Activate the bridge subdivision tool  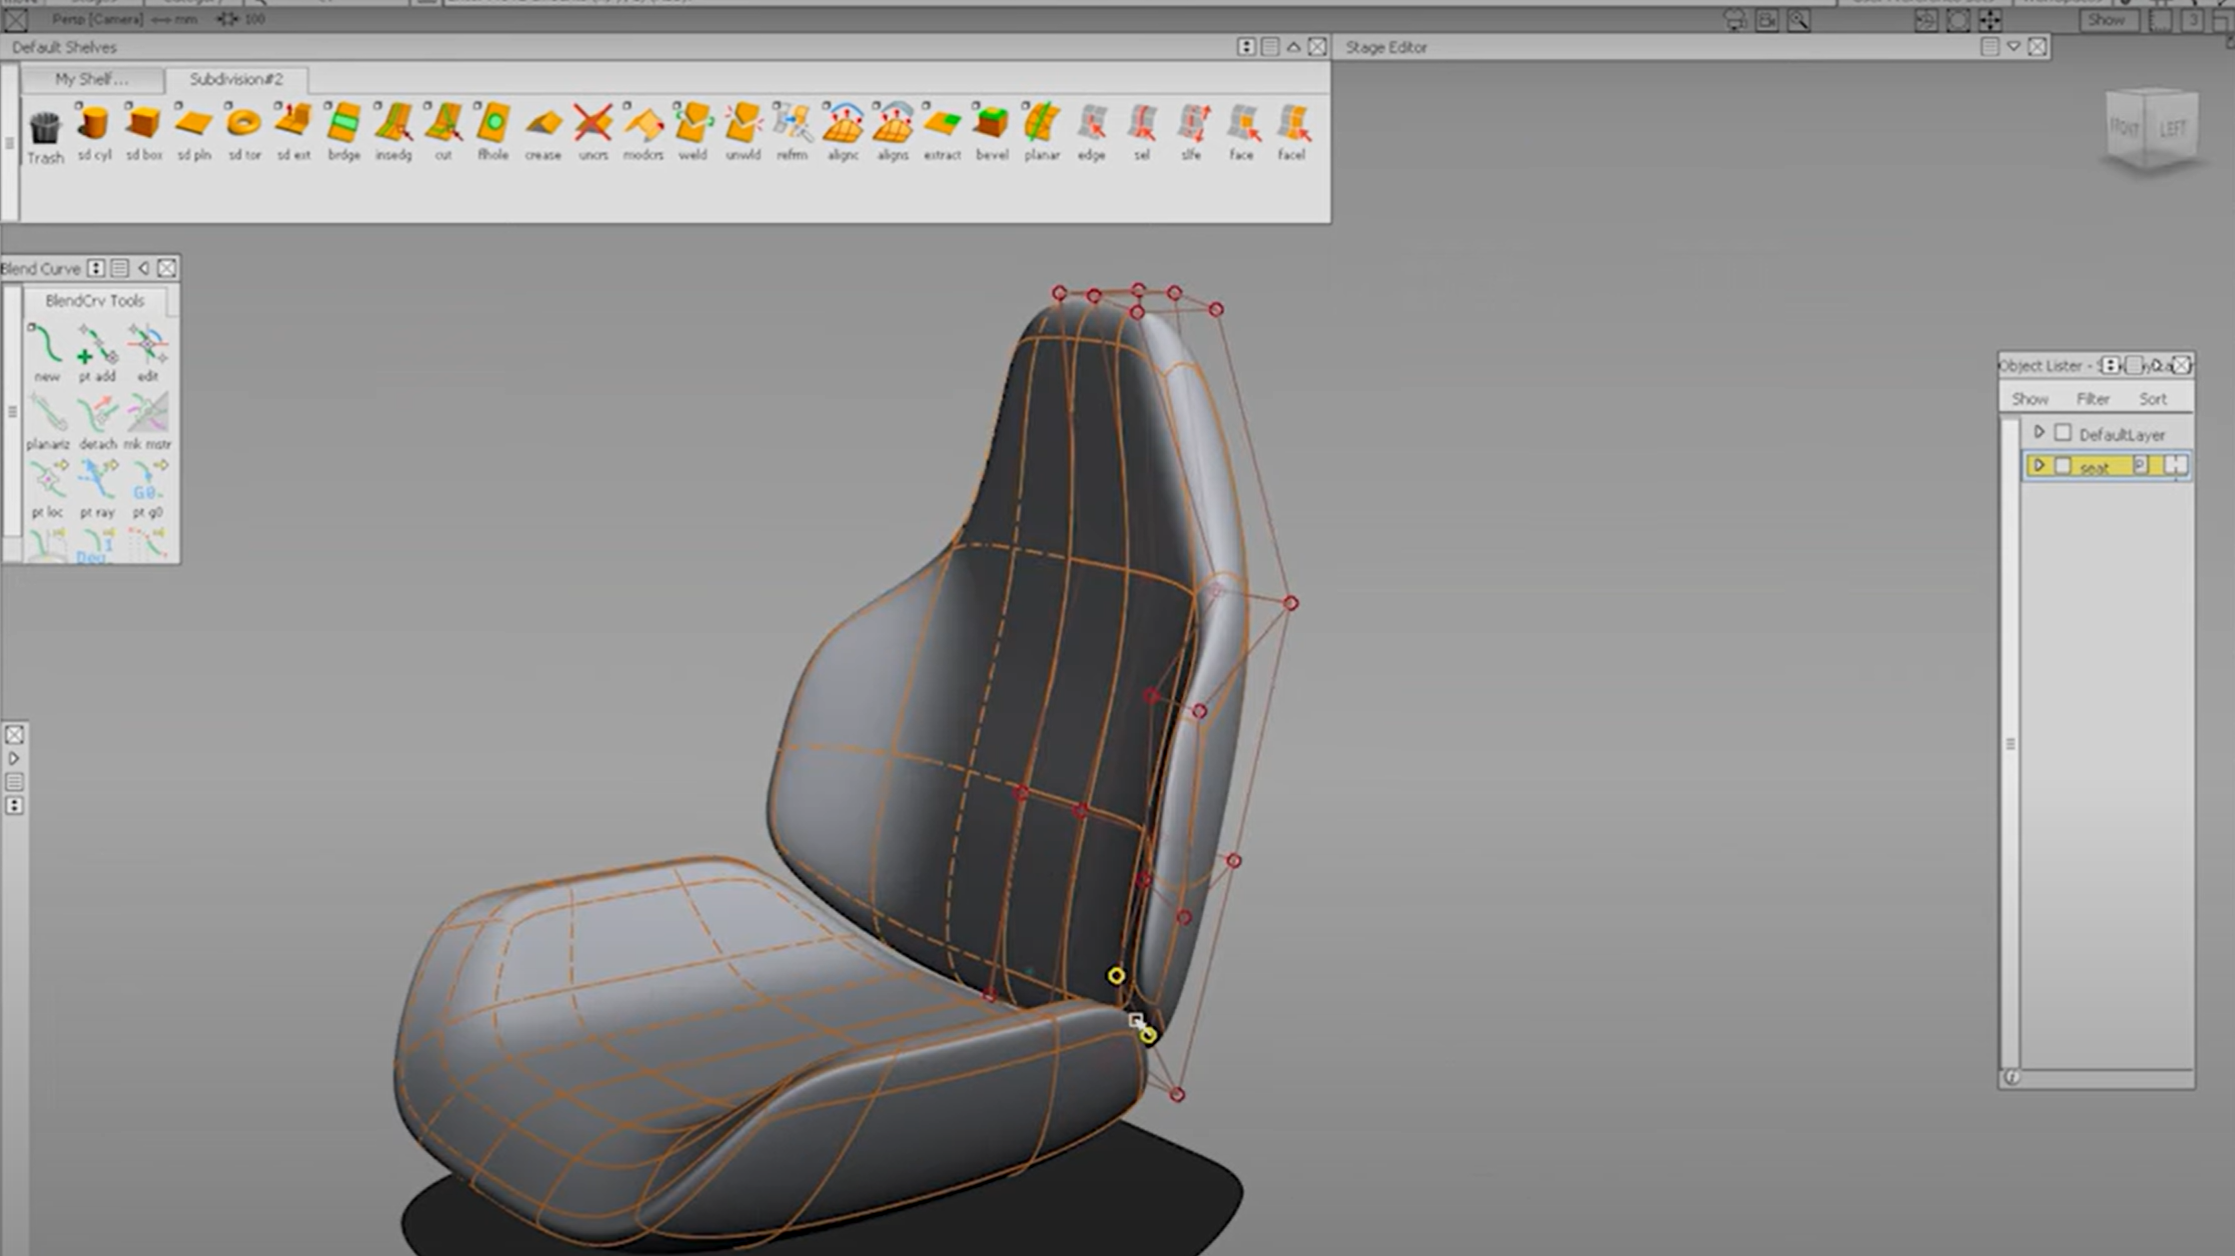(343, 128)
